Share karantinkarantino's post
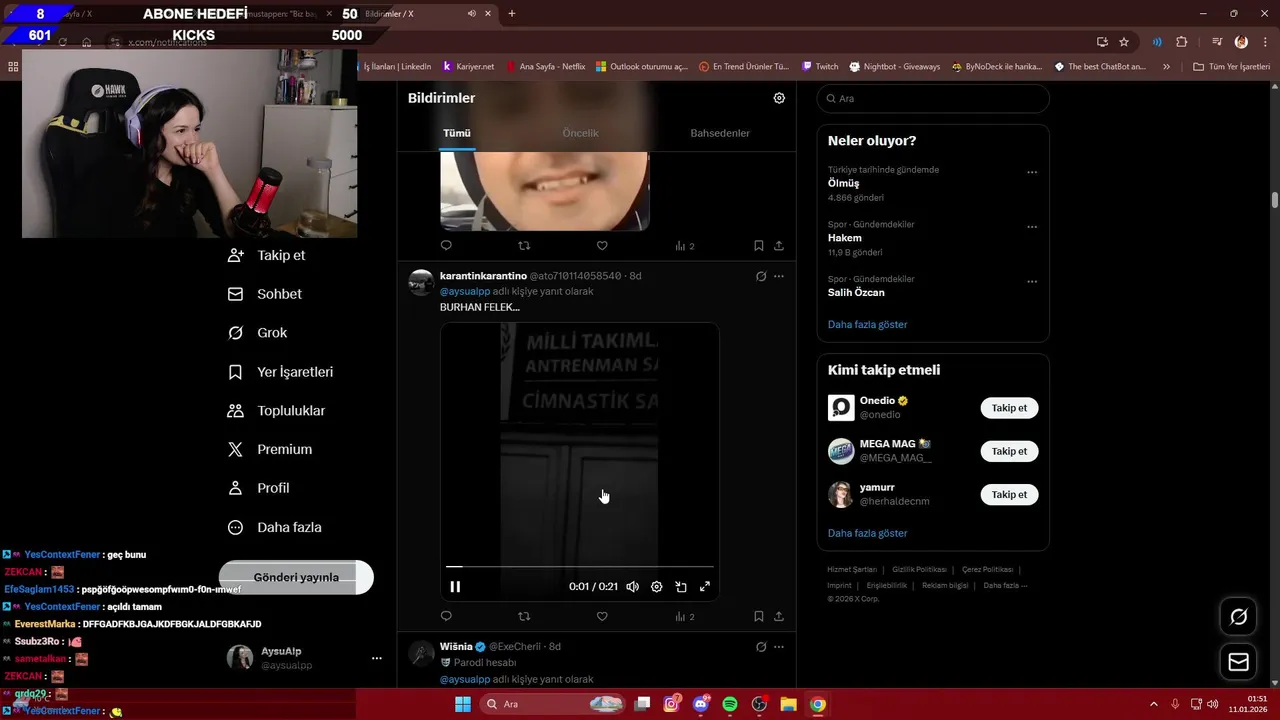 point(779,616)
